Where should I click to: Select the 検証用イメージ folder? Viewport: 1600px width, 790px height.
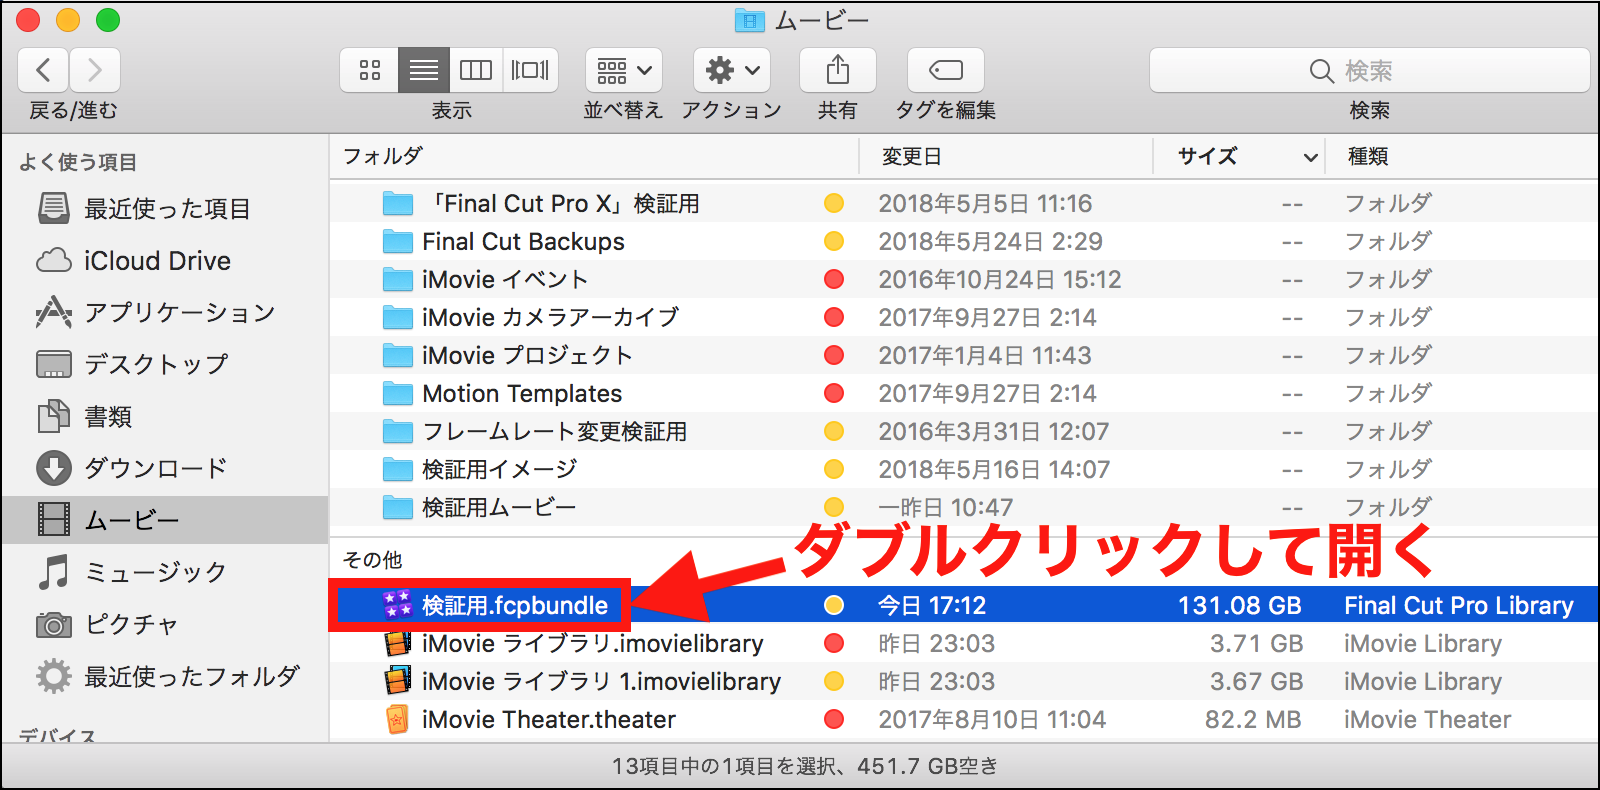pos(963,469)
